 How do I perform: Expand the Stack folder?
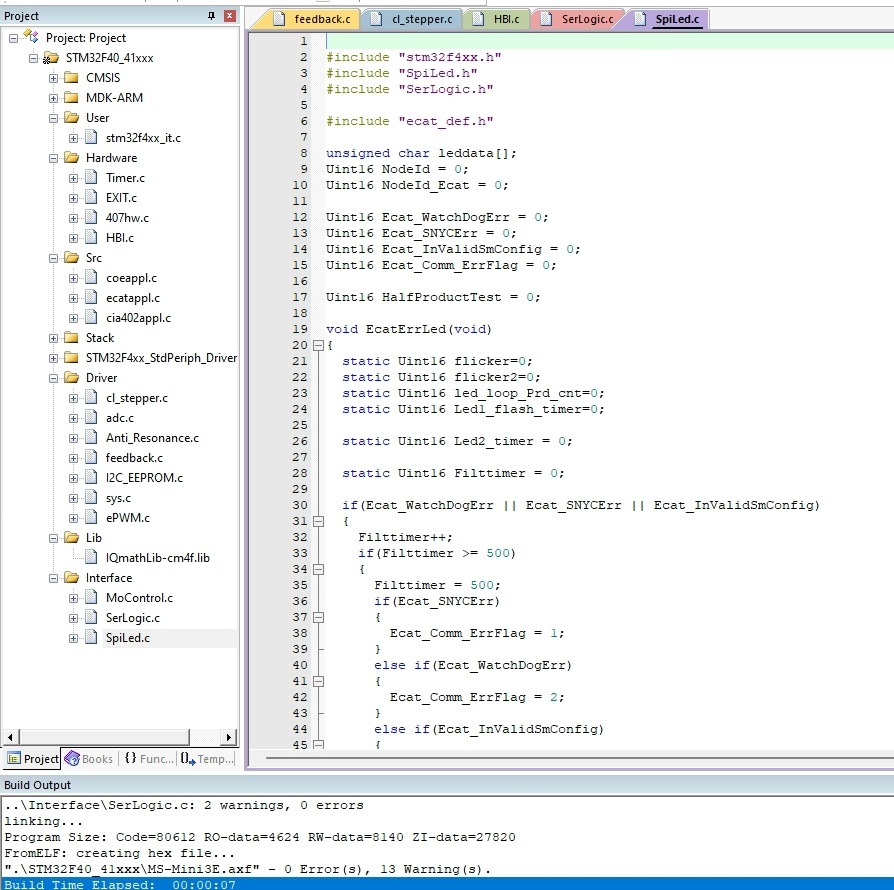point(53,338)
